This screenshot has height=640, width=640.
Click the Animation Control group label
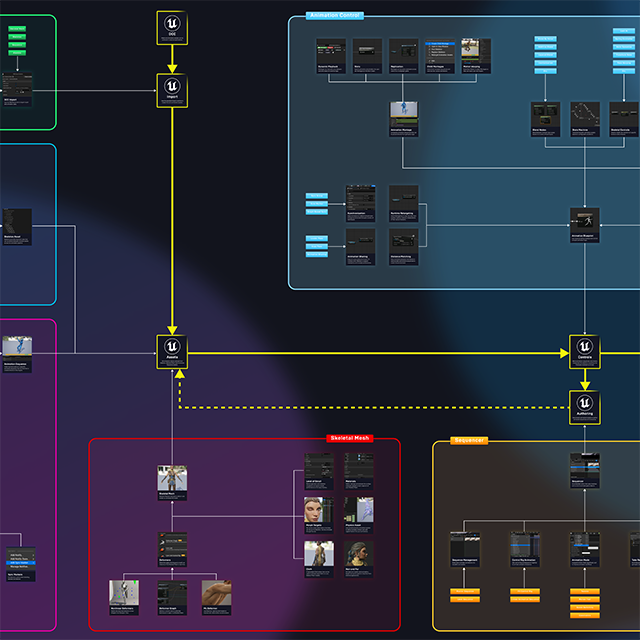(334, 16)
